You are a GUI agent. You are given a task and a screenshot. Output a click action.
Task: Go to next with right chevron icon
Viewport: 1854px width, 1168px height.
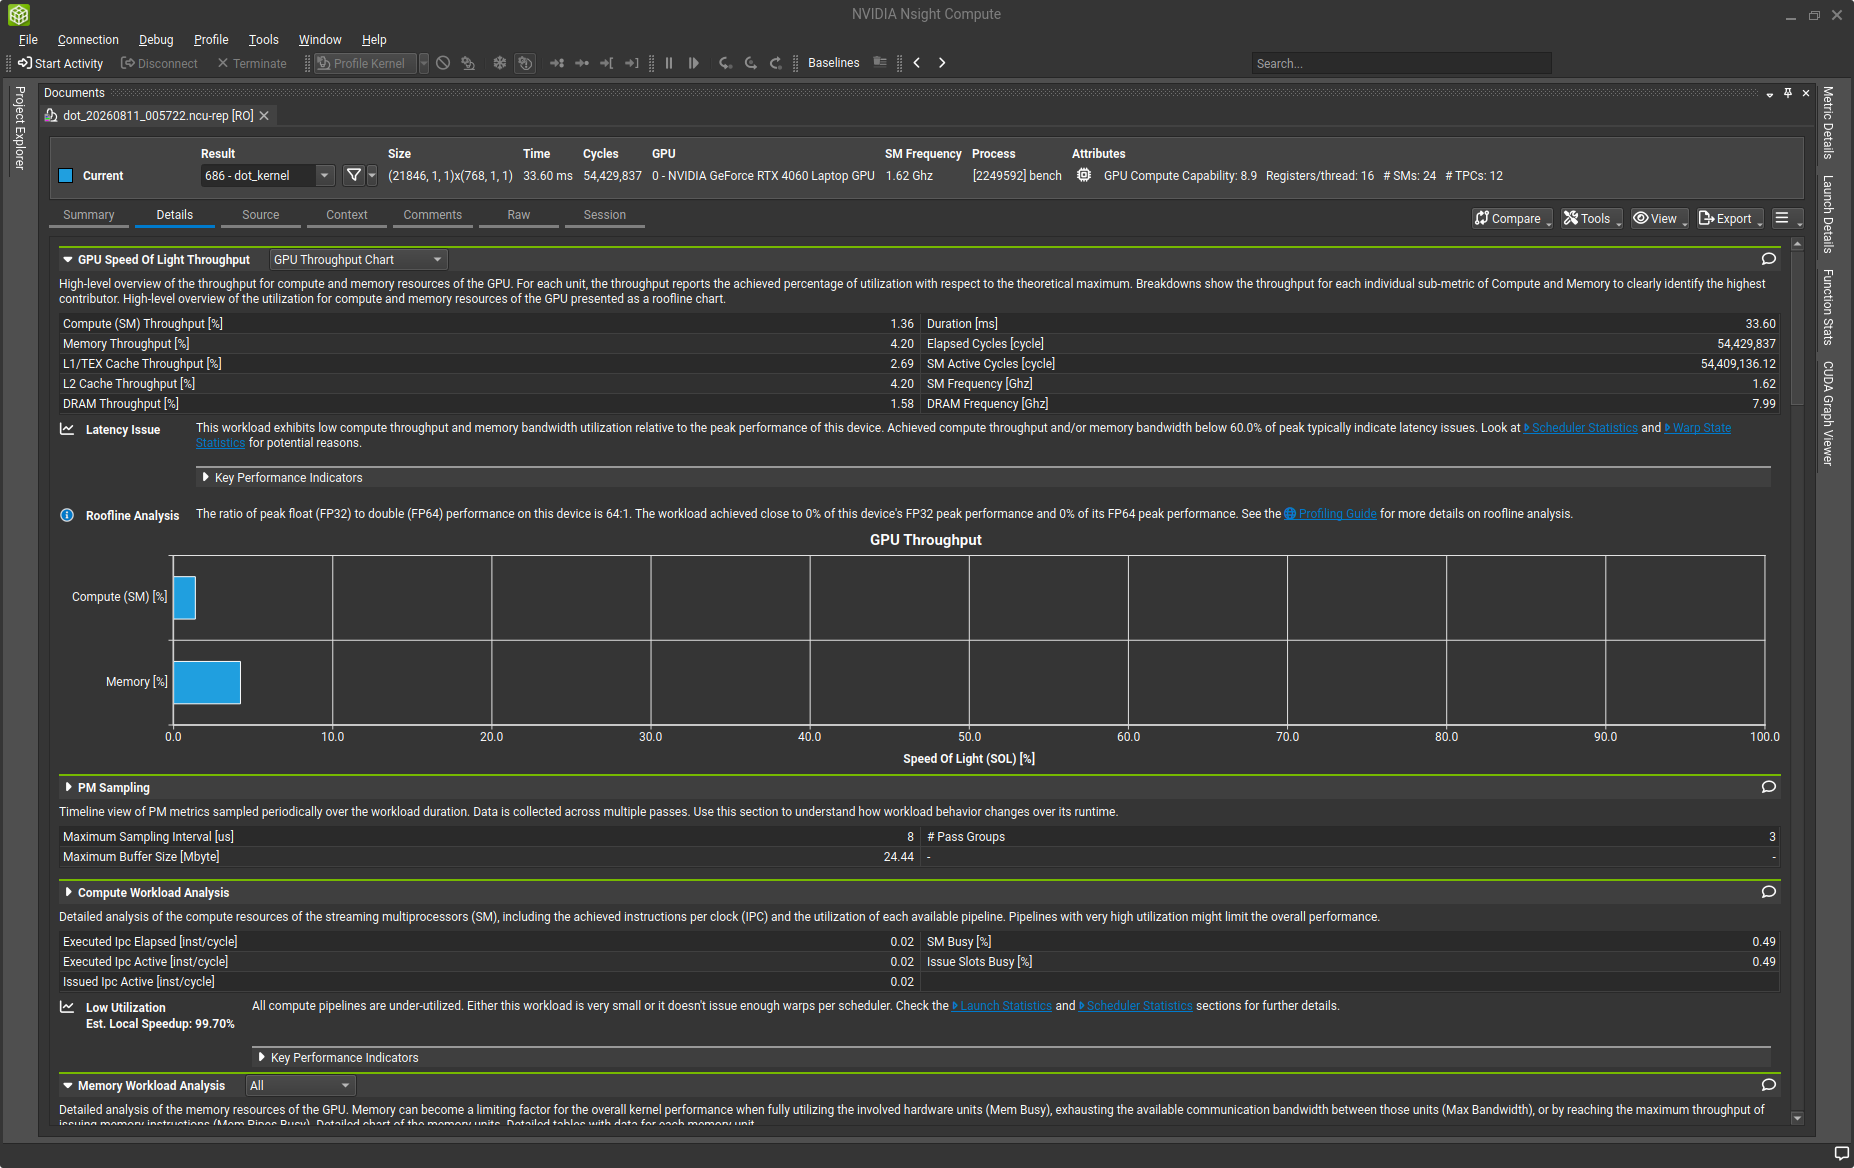pos(942,63)
